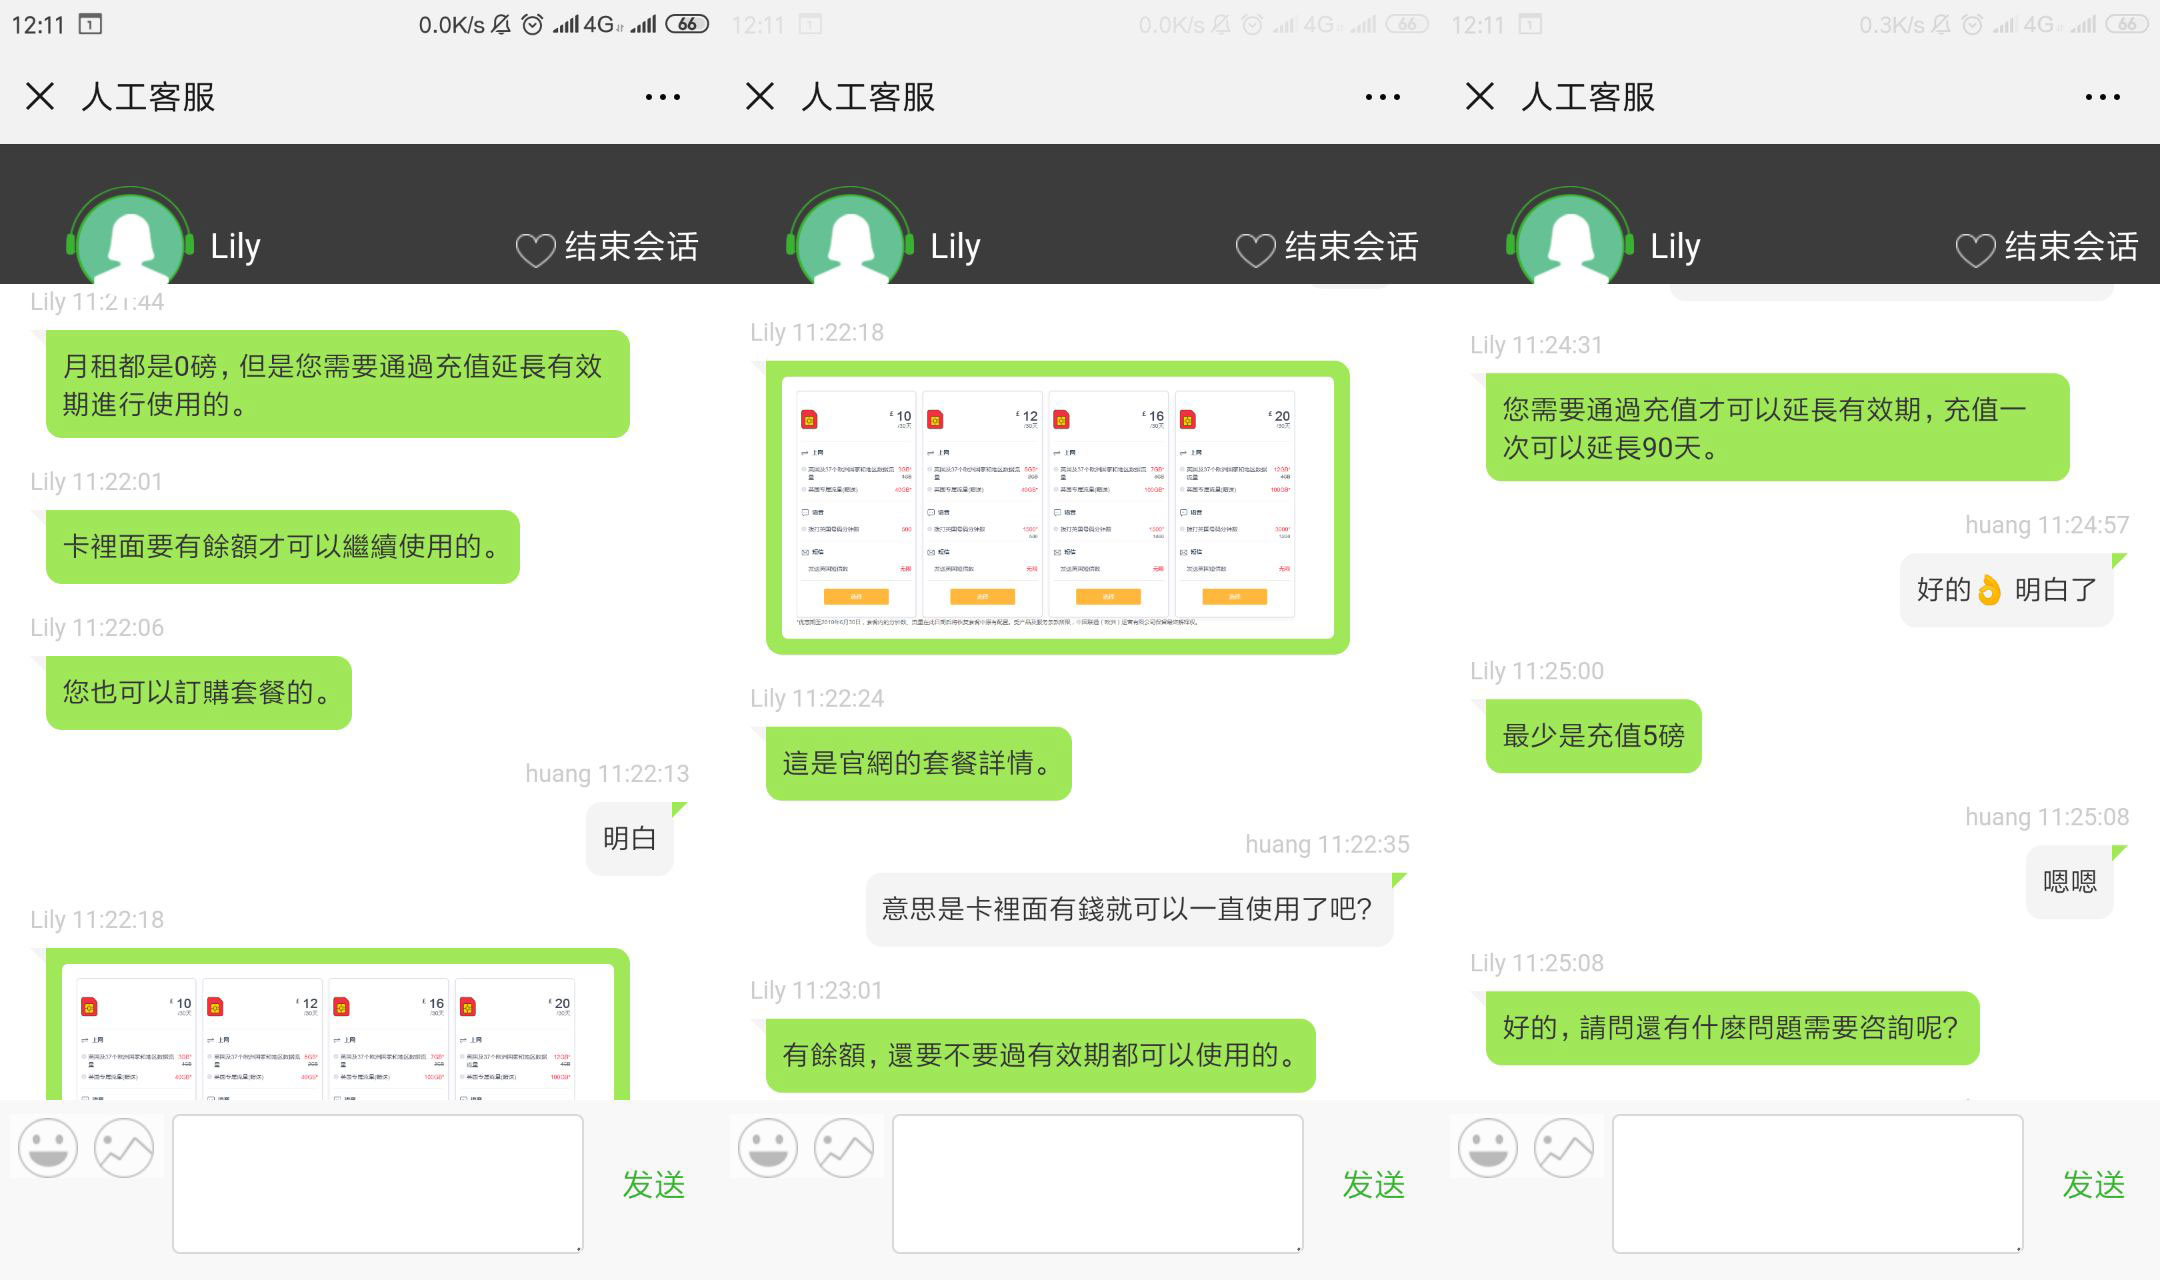Tap the emoji smiley icon in middle panel
The image size is (2160, 1280).
click(x=768, y=1147)
